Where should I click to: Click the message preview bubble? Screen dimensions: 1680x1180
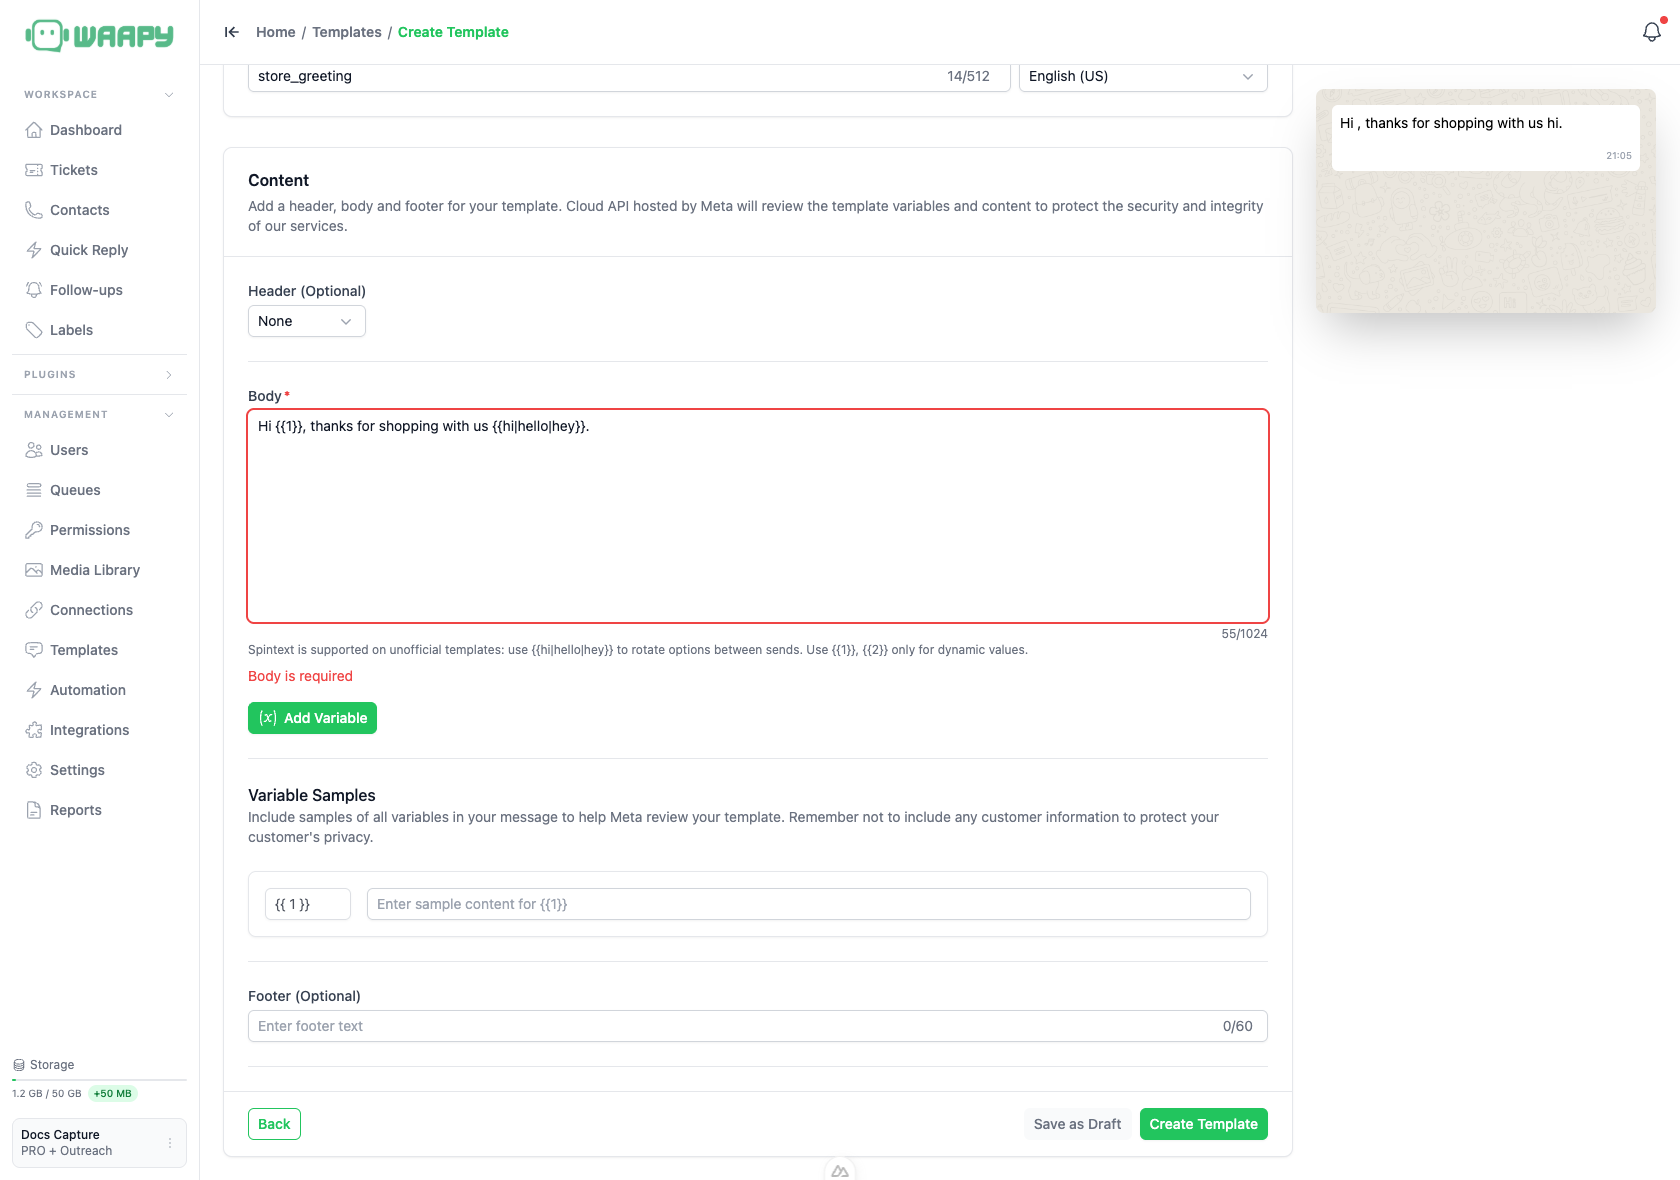1485,138
